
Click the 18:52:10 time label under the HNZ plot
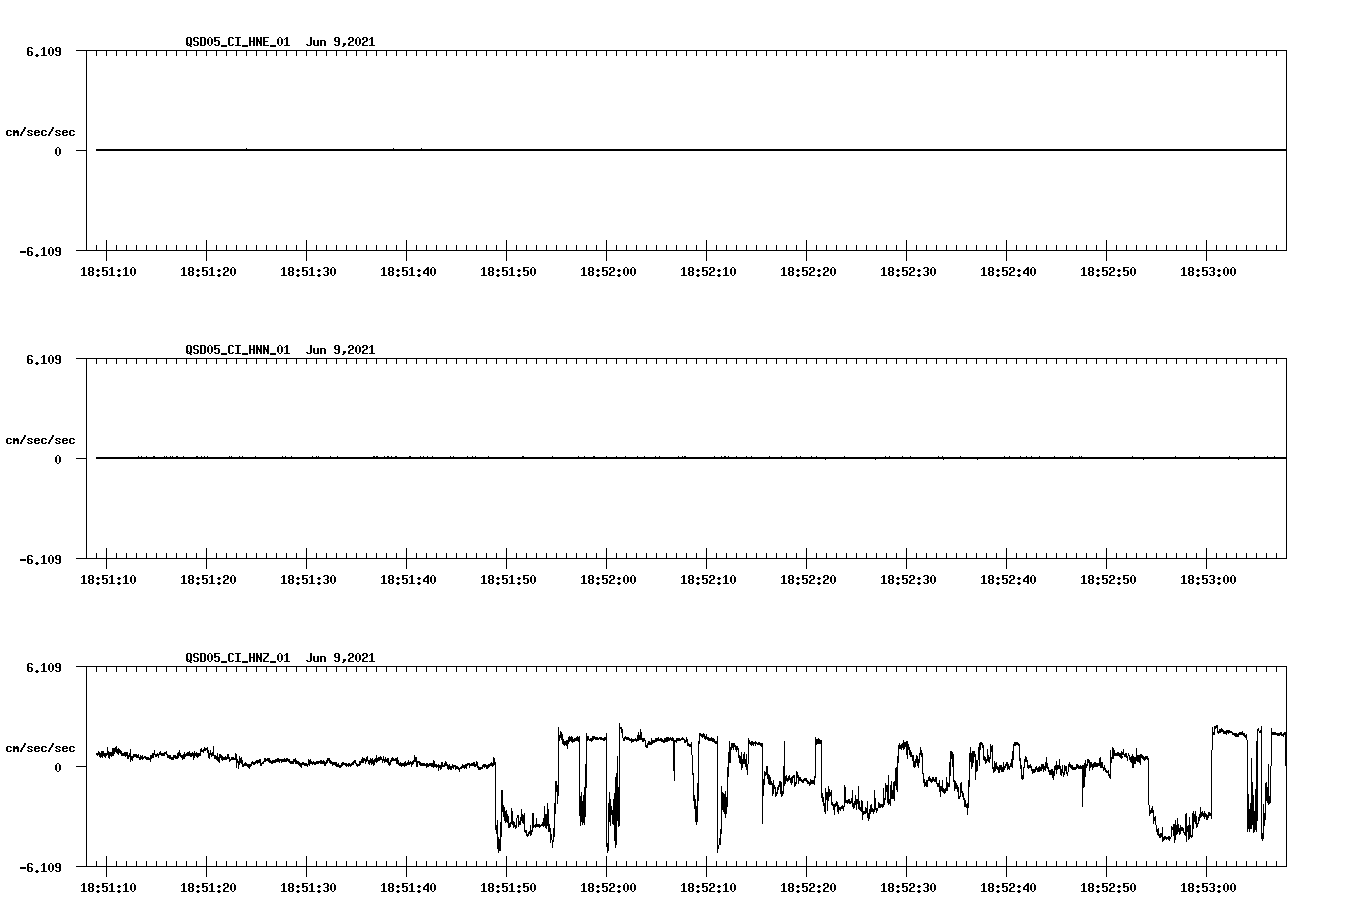pos(708,888)
